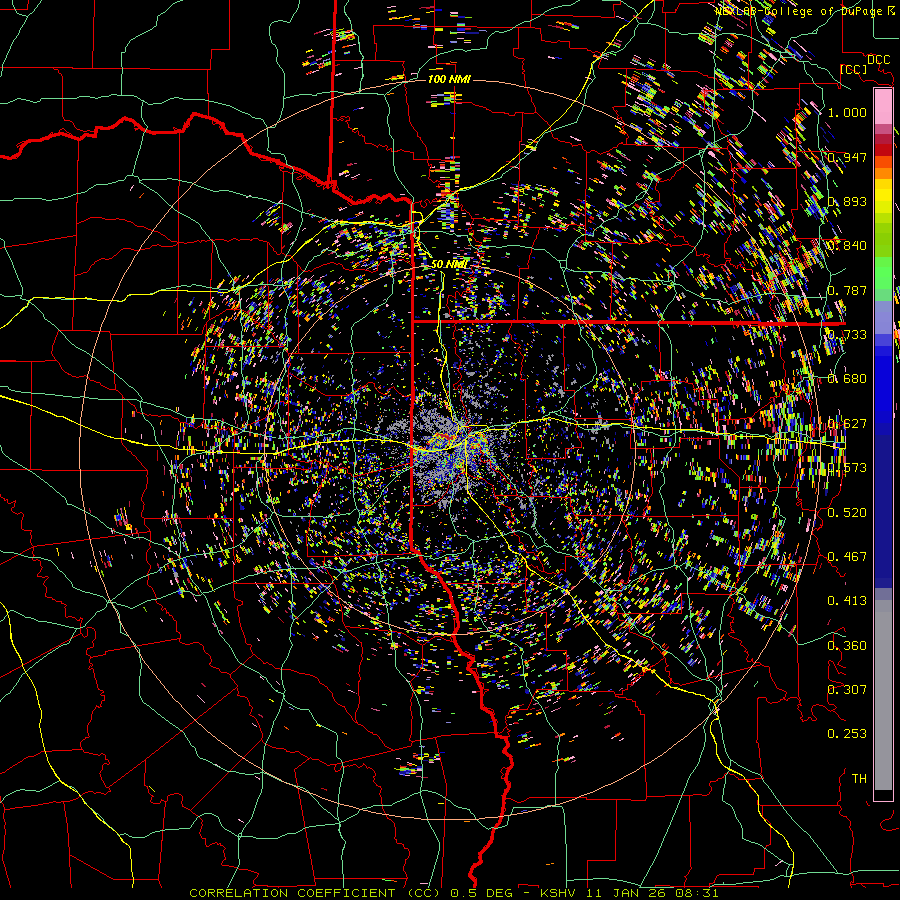
Task: Click the 08:31 timestamp in the footer
Action: tap(699, 893)
